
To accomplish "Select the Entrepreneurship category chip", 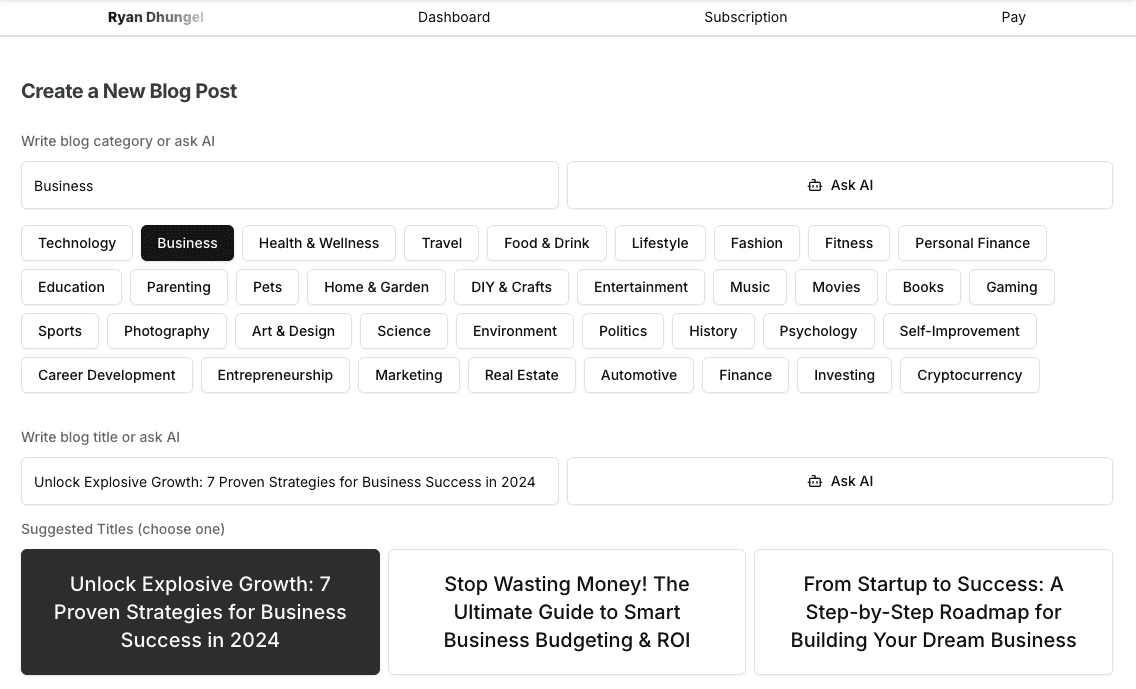I will tap(275, 375).
